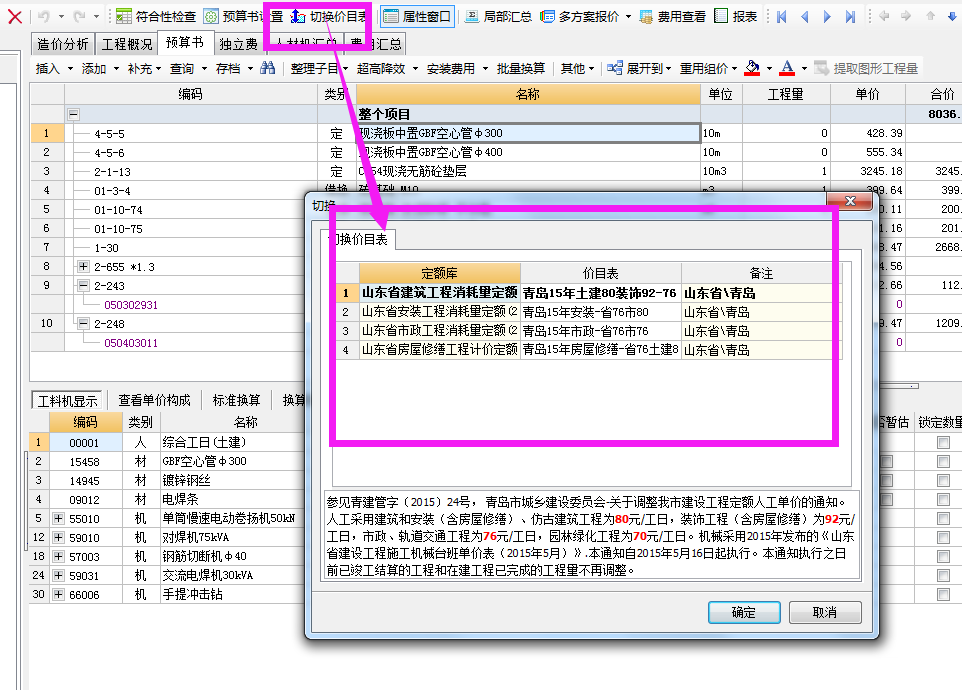
Task: Tick 锁定数量 checkbox in row 55010
Action: click(944, 518)
